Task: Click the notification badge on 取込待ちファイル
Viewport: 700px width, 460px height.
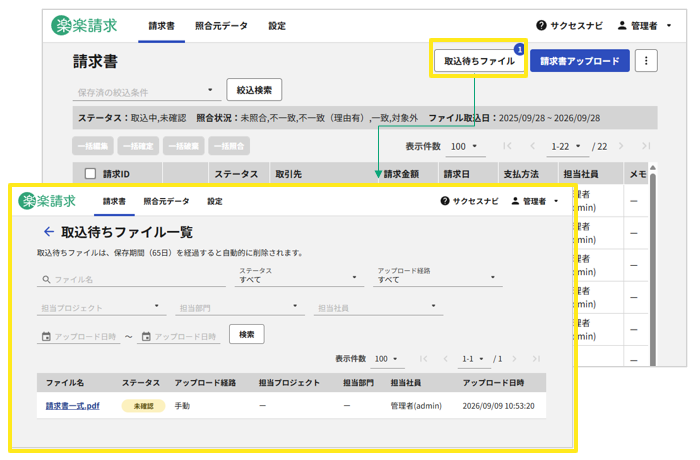Action: pyautogui.click(x=519, y=49)
